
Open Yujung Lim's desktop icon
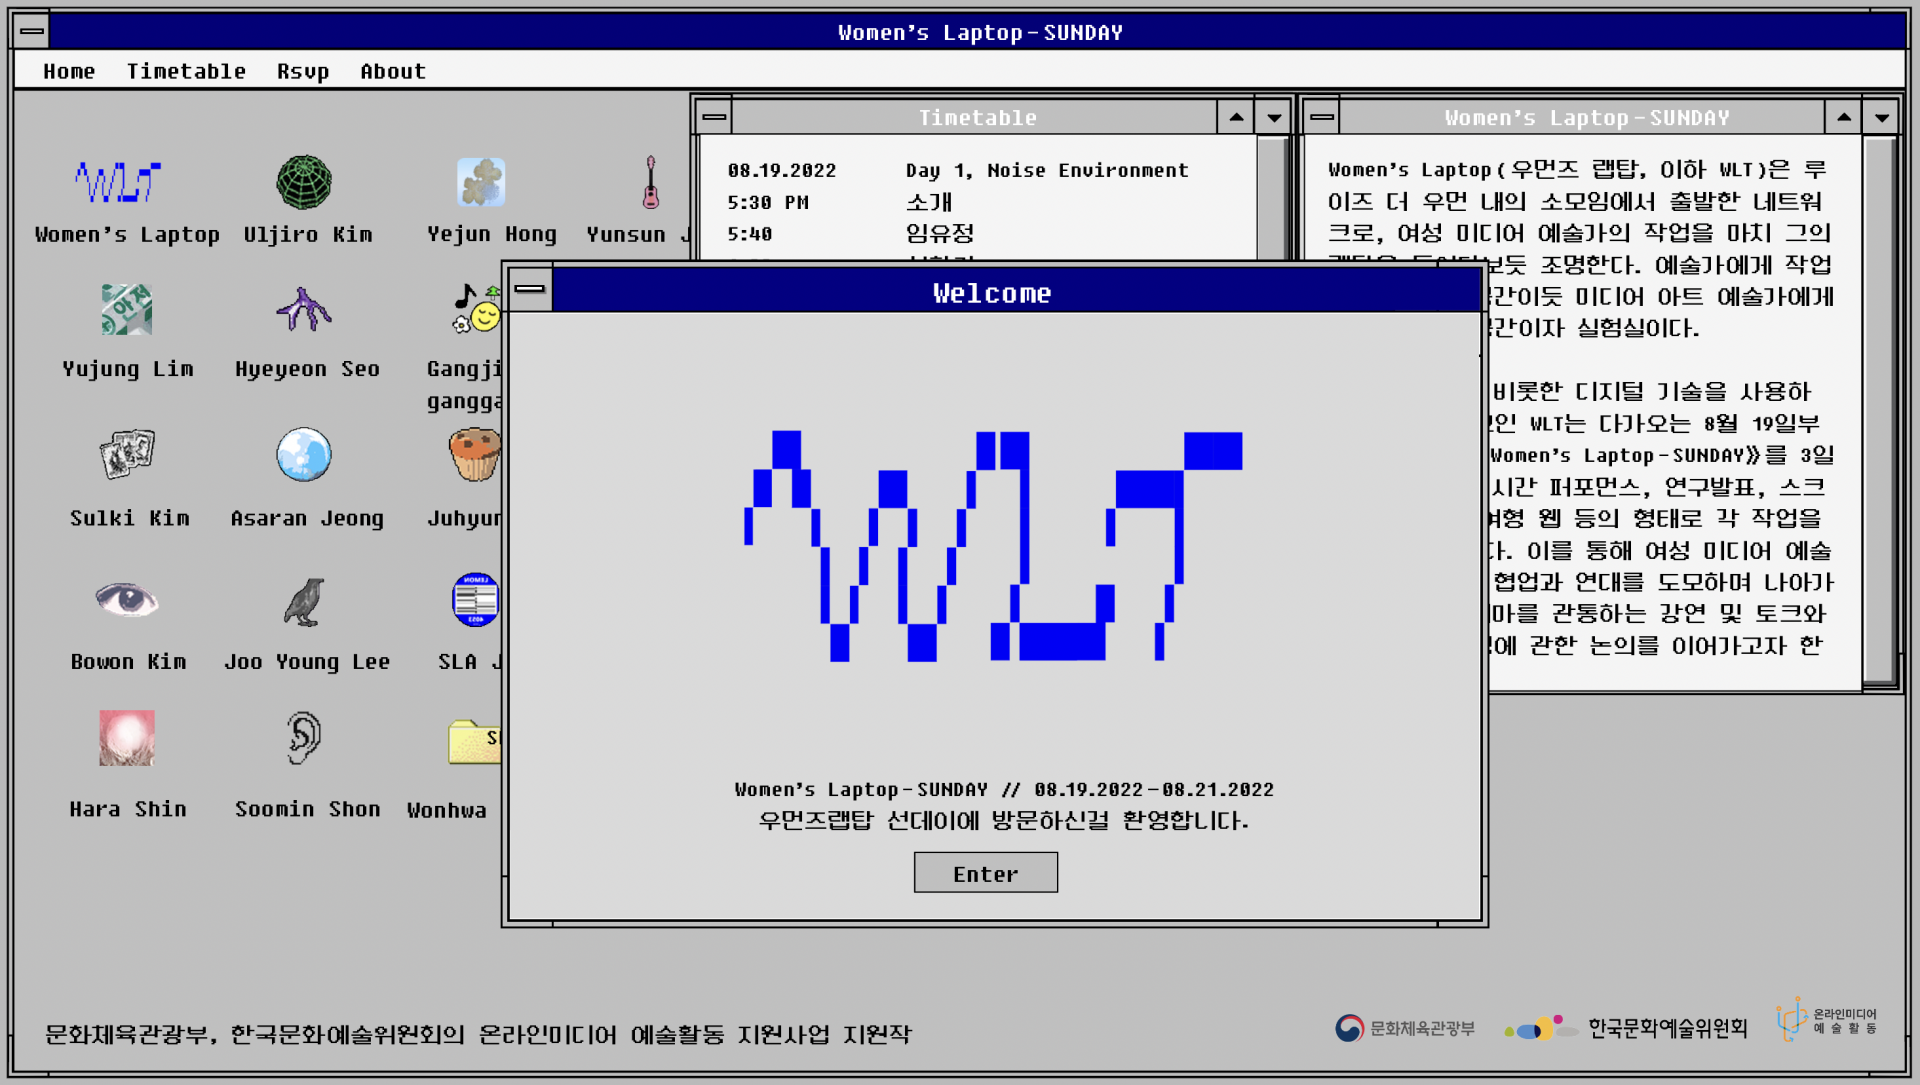pos(127,309)
